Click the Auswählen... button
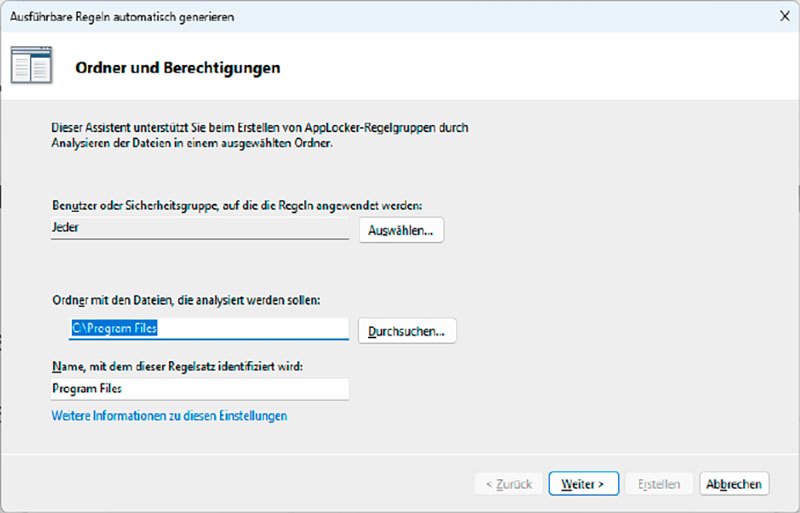Image resolution: width=800 pixels, height=513 pixels. (x=400, y=230)
